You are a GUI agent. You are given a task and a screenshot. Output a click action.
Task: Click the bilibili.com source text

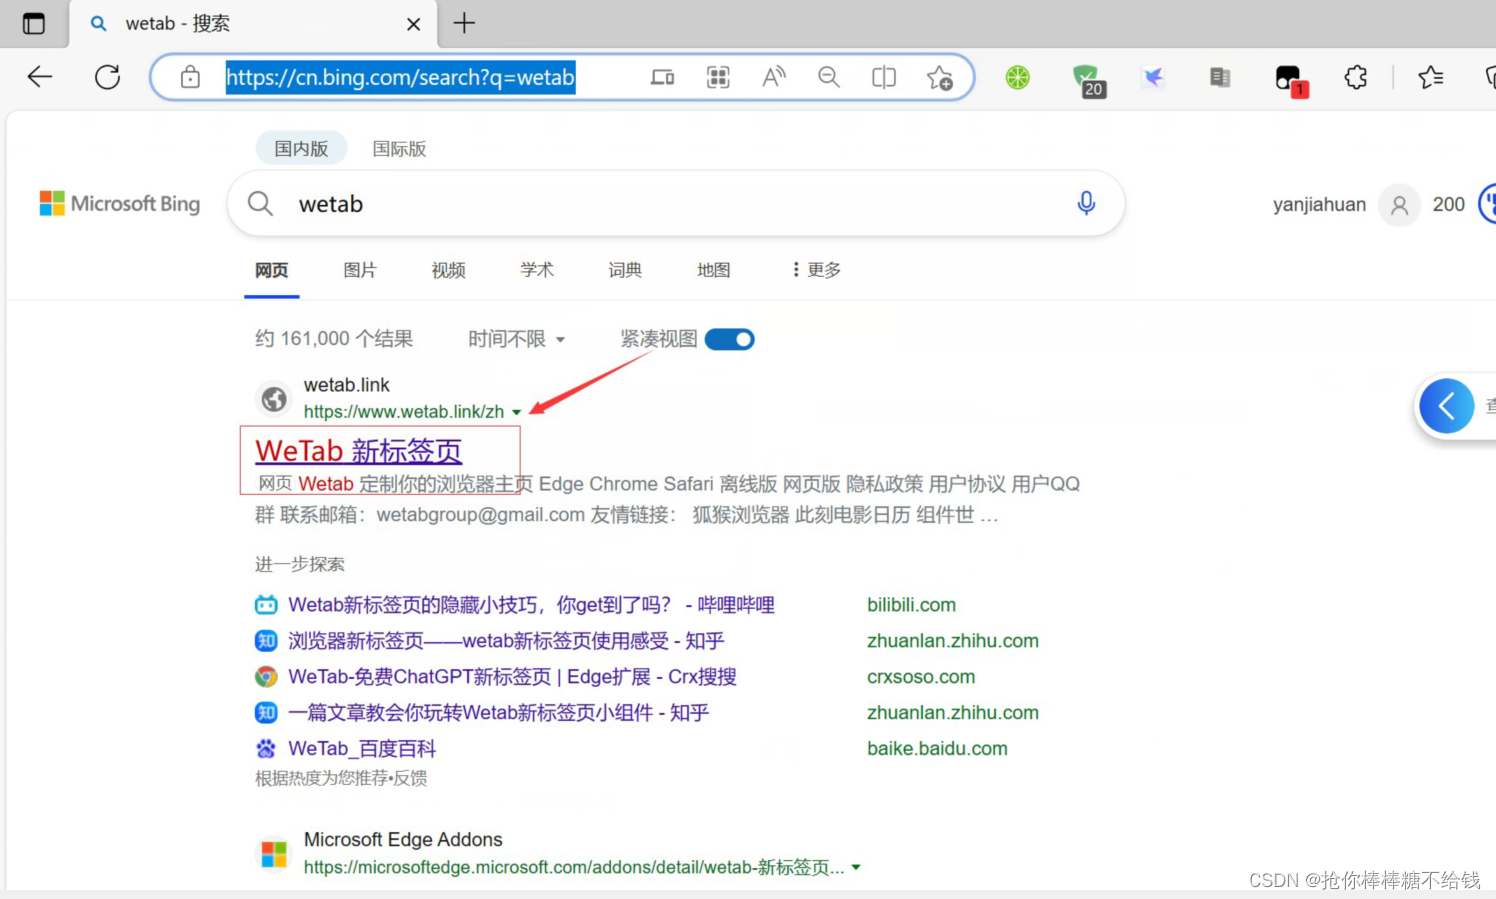[x=911, y=605]
